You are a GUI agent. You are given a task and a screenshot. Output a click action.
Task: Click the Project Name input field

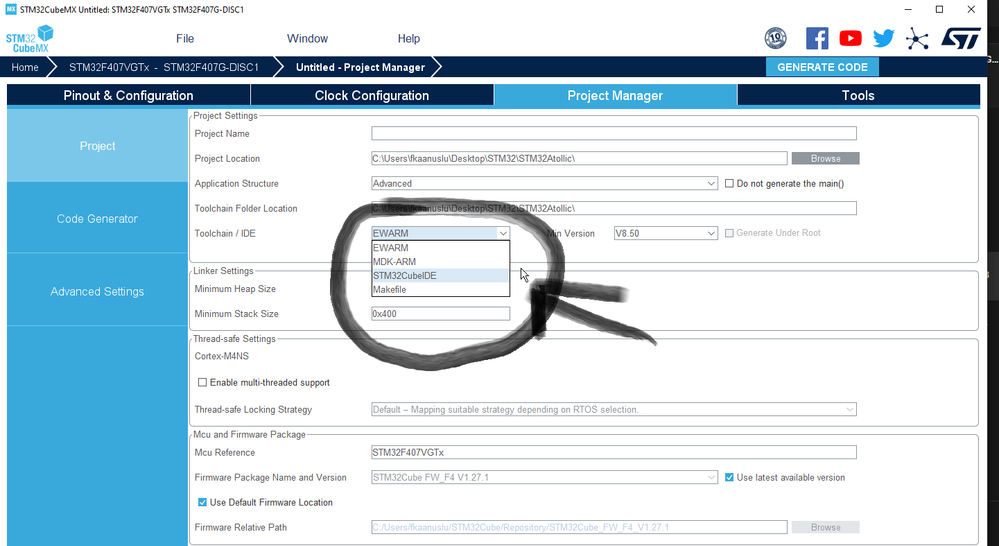[x=614, y=133]
